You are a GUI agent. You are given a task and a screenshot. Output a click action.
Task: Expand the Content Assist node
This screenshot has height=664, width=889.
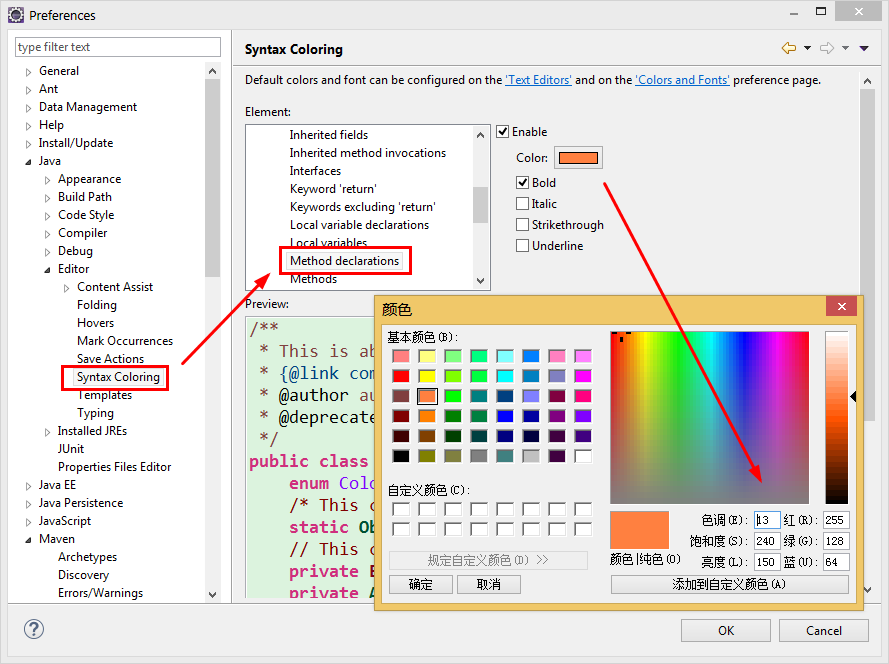(66, 288)
